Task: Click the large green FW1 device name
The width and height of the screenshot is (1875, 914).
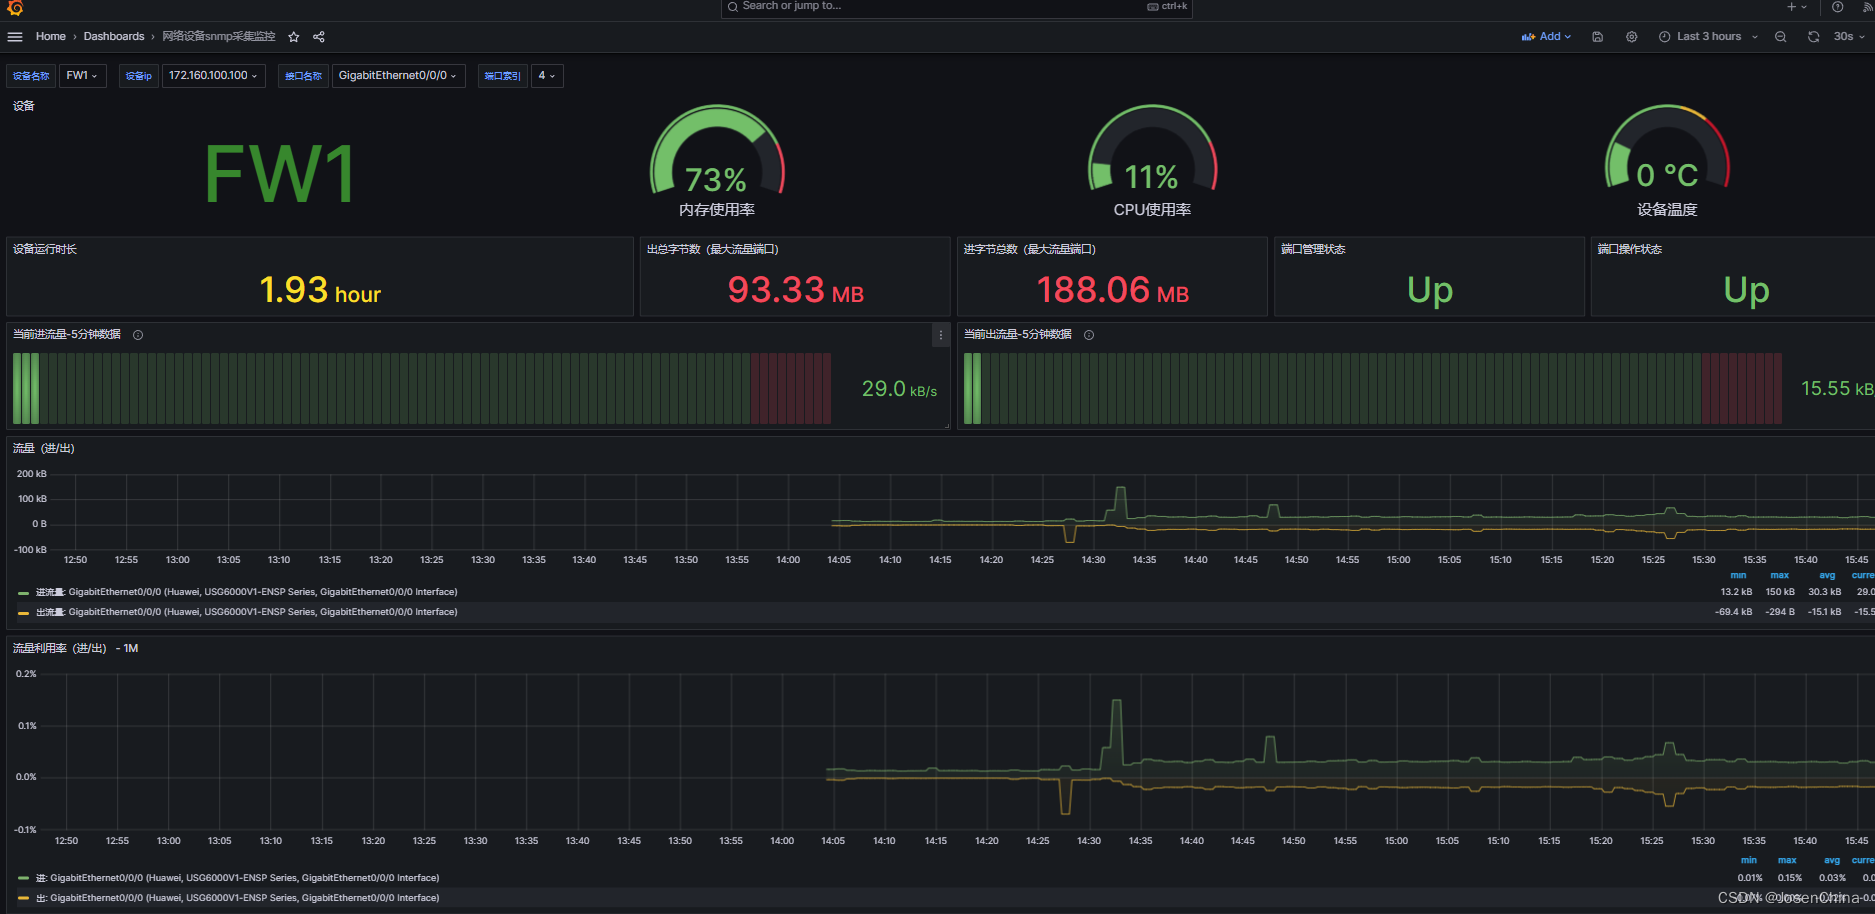Action: click(279, 175)
